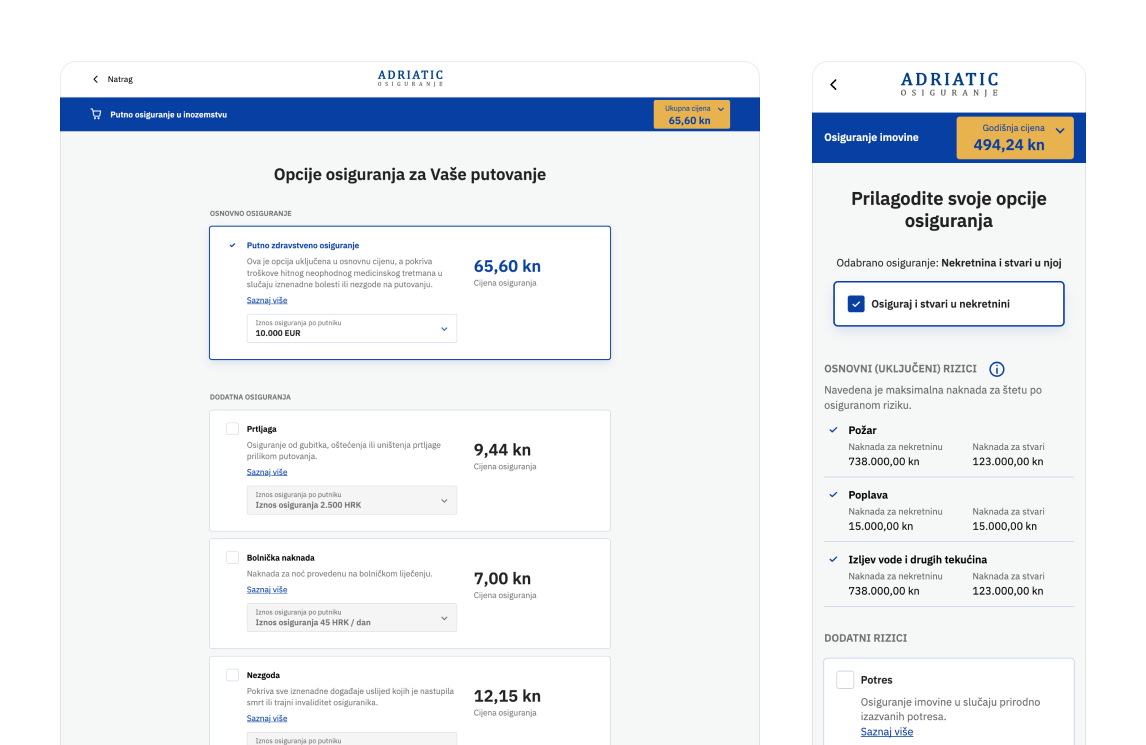Image resolution: width=1146 pixels, height=745 pixels.
Task: Click checkmark beside Putno zdravstveno osiguranje
Action: click(232, 245)
